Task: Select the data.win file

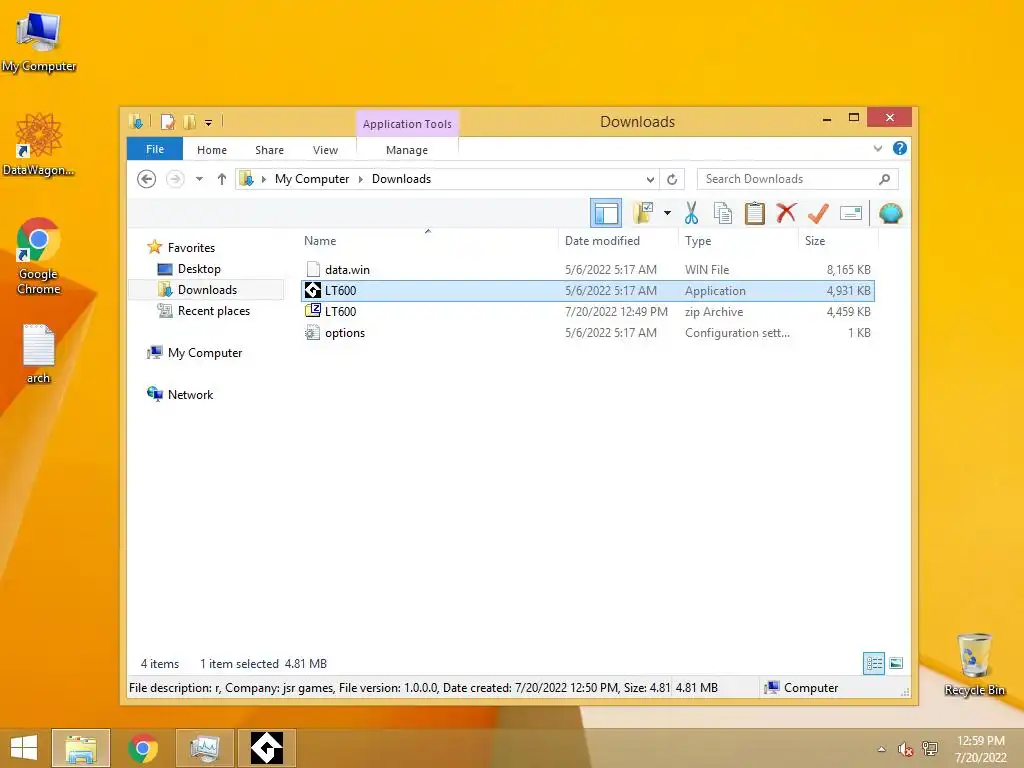Action: (x=588, y=270)
